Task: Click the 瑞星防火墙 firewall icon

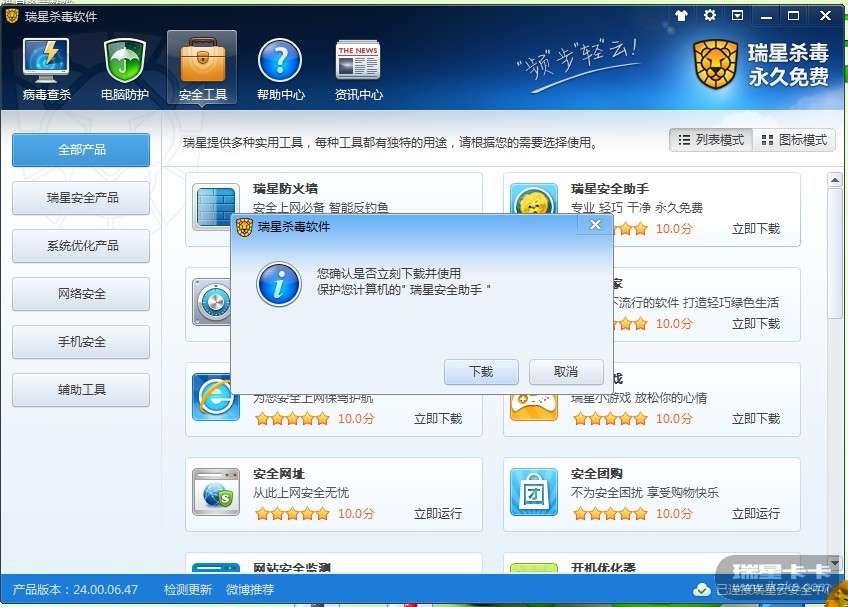Action: 216,207
